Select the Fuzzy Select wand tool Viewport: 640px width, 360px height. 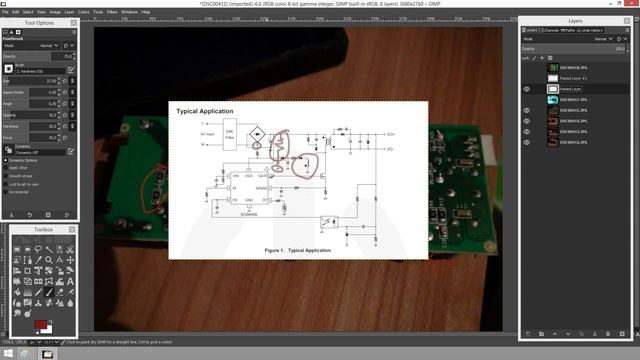pos(49,249)
